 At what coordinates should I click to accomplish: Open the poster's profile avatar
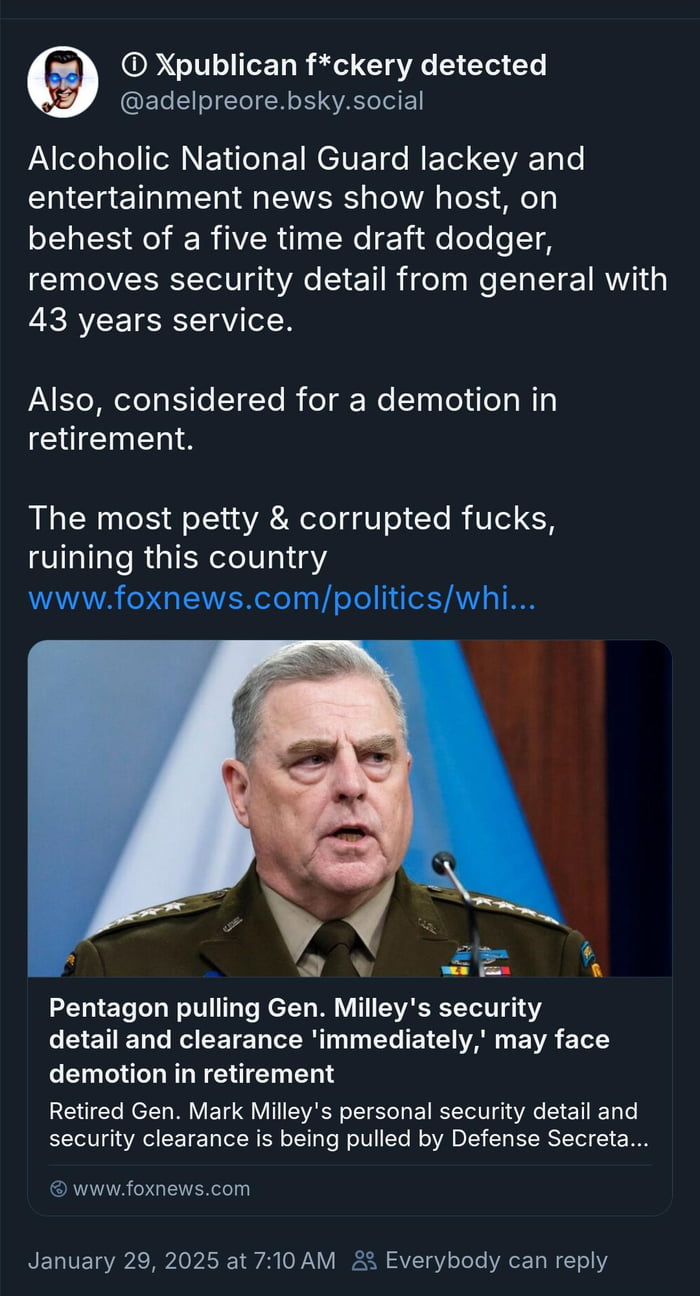point(63,83)
